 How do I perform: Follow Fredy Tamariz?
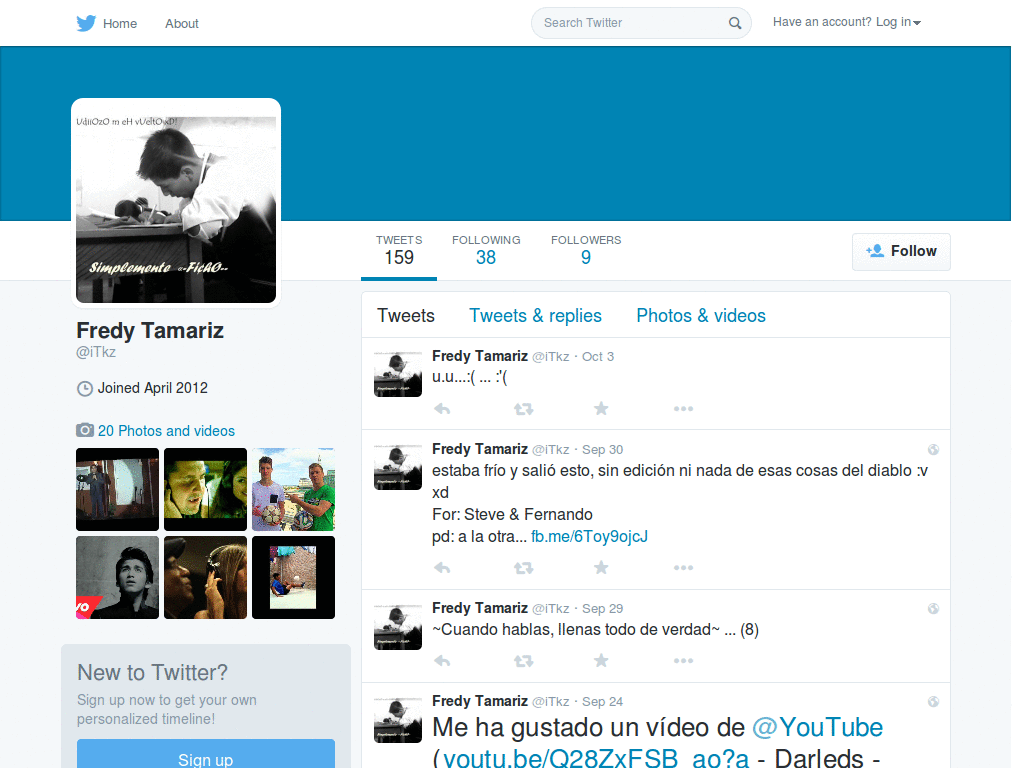point(901,251)
